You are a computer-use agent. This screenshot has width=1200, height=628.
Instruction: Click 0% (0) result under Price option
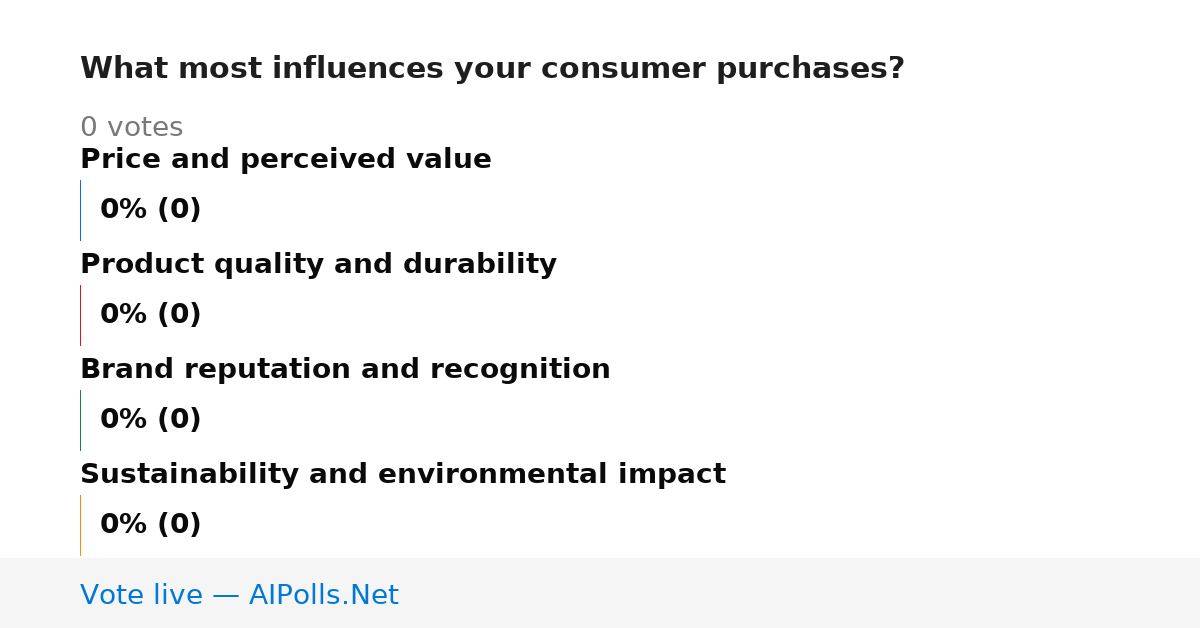coord(150,210)
